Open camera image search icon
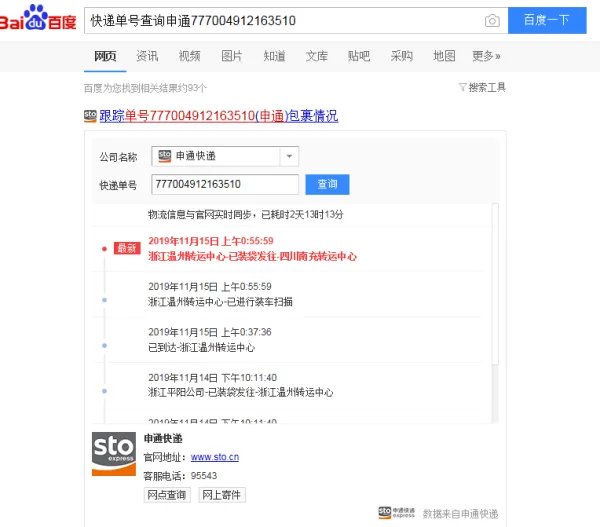Viewport: 600px width, 527px height. coord(492,20)
